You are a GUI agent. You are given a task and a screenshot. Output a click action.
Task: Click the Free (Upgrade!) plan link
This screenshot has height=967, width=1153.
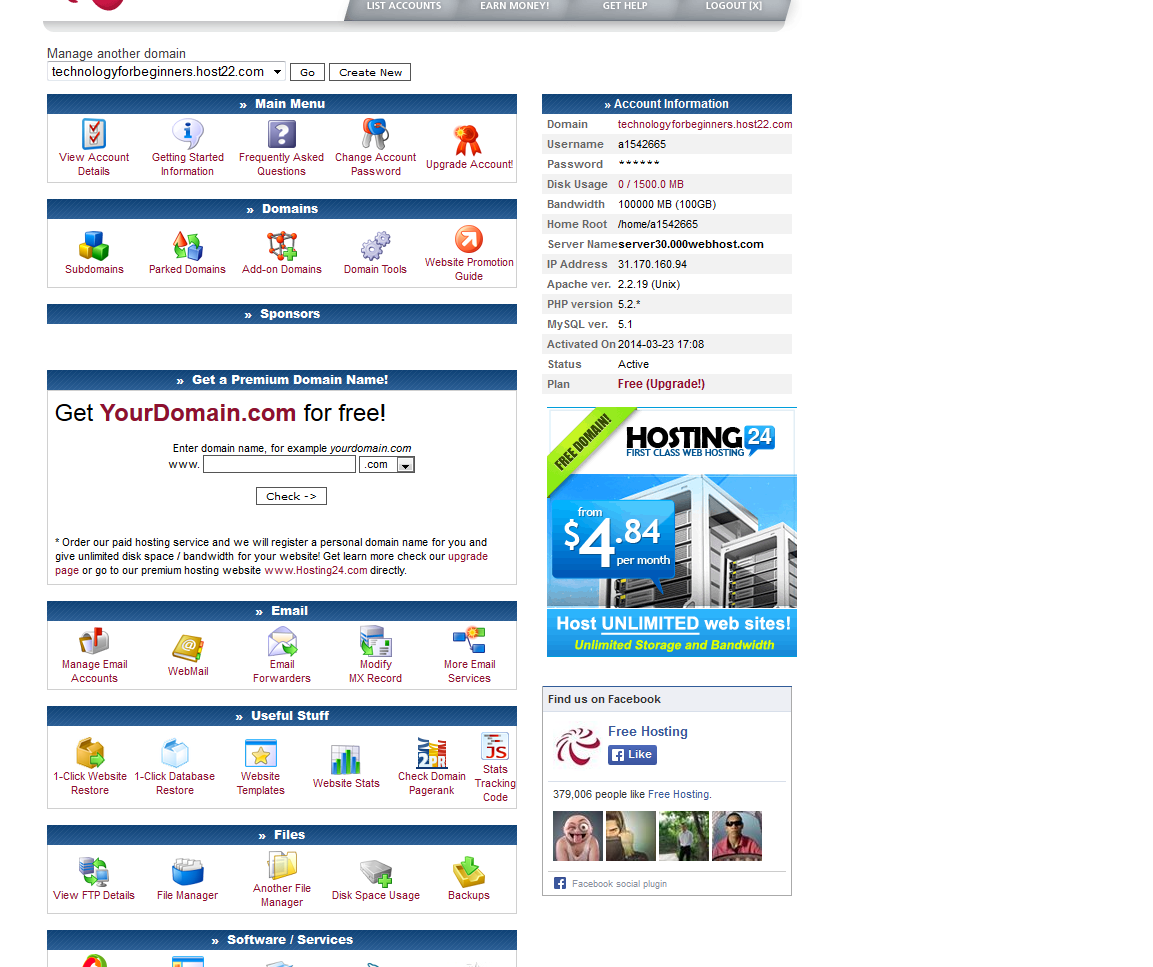(x=661, y=384)
